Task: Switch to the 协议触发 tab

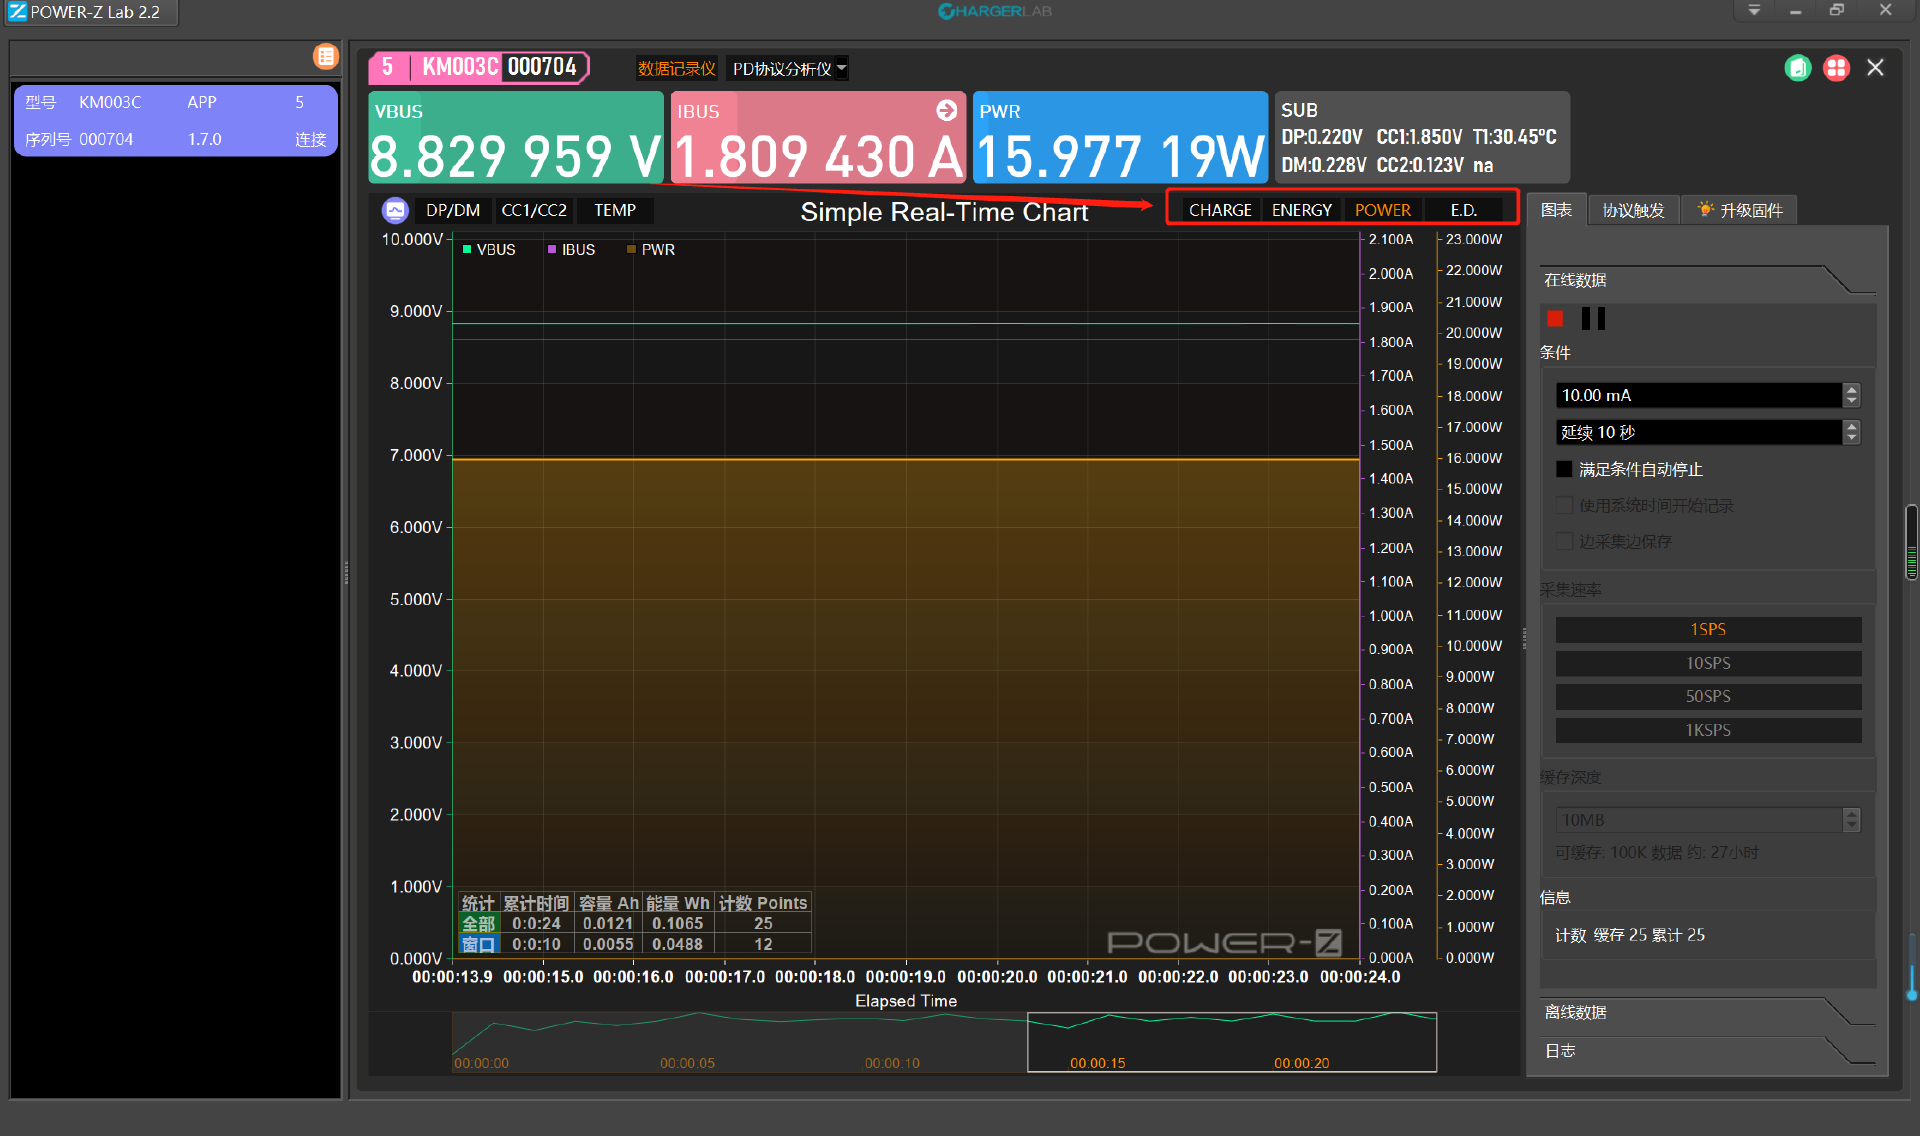Action: [1633, 210]
